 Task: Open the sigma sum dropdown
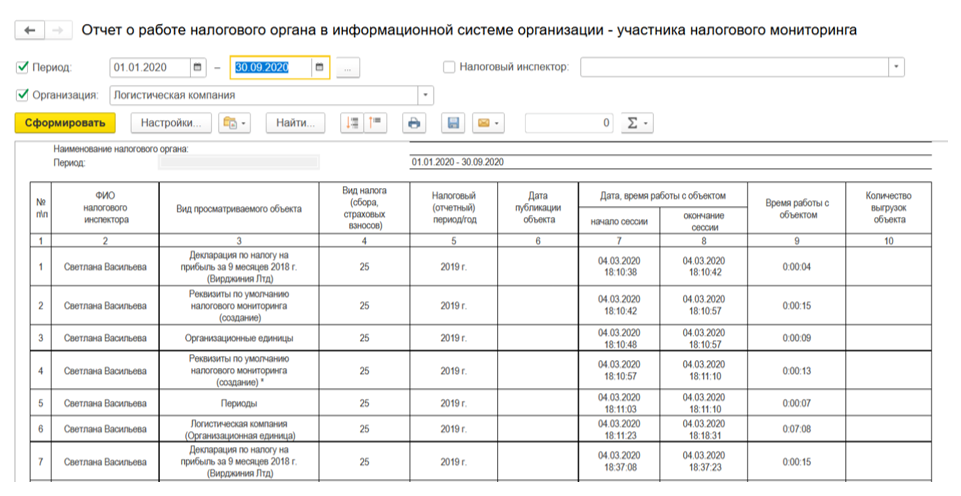637,123
